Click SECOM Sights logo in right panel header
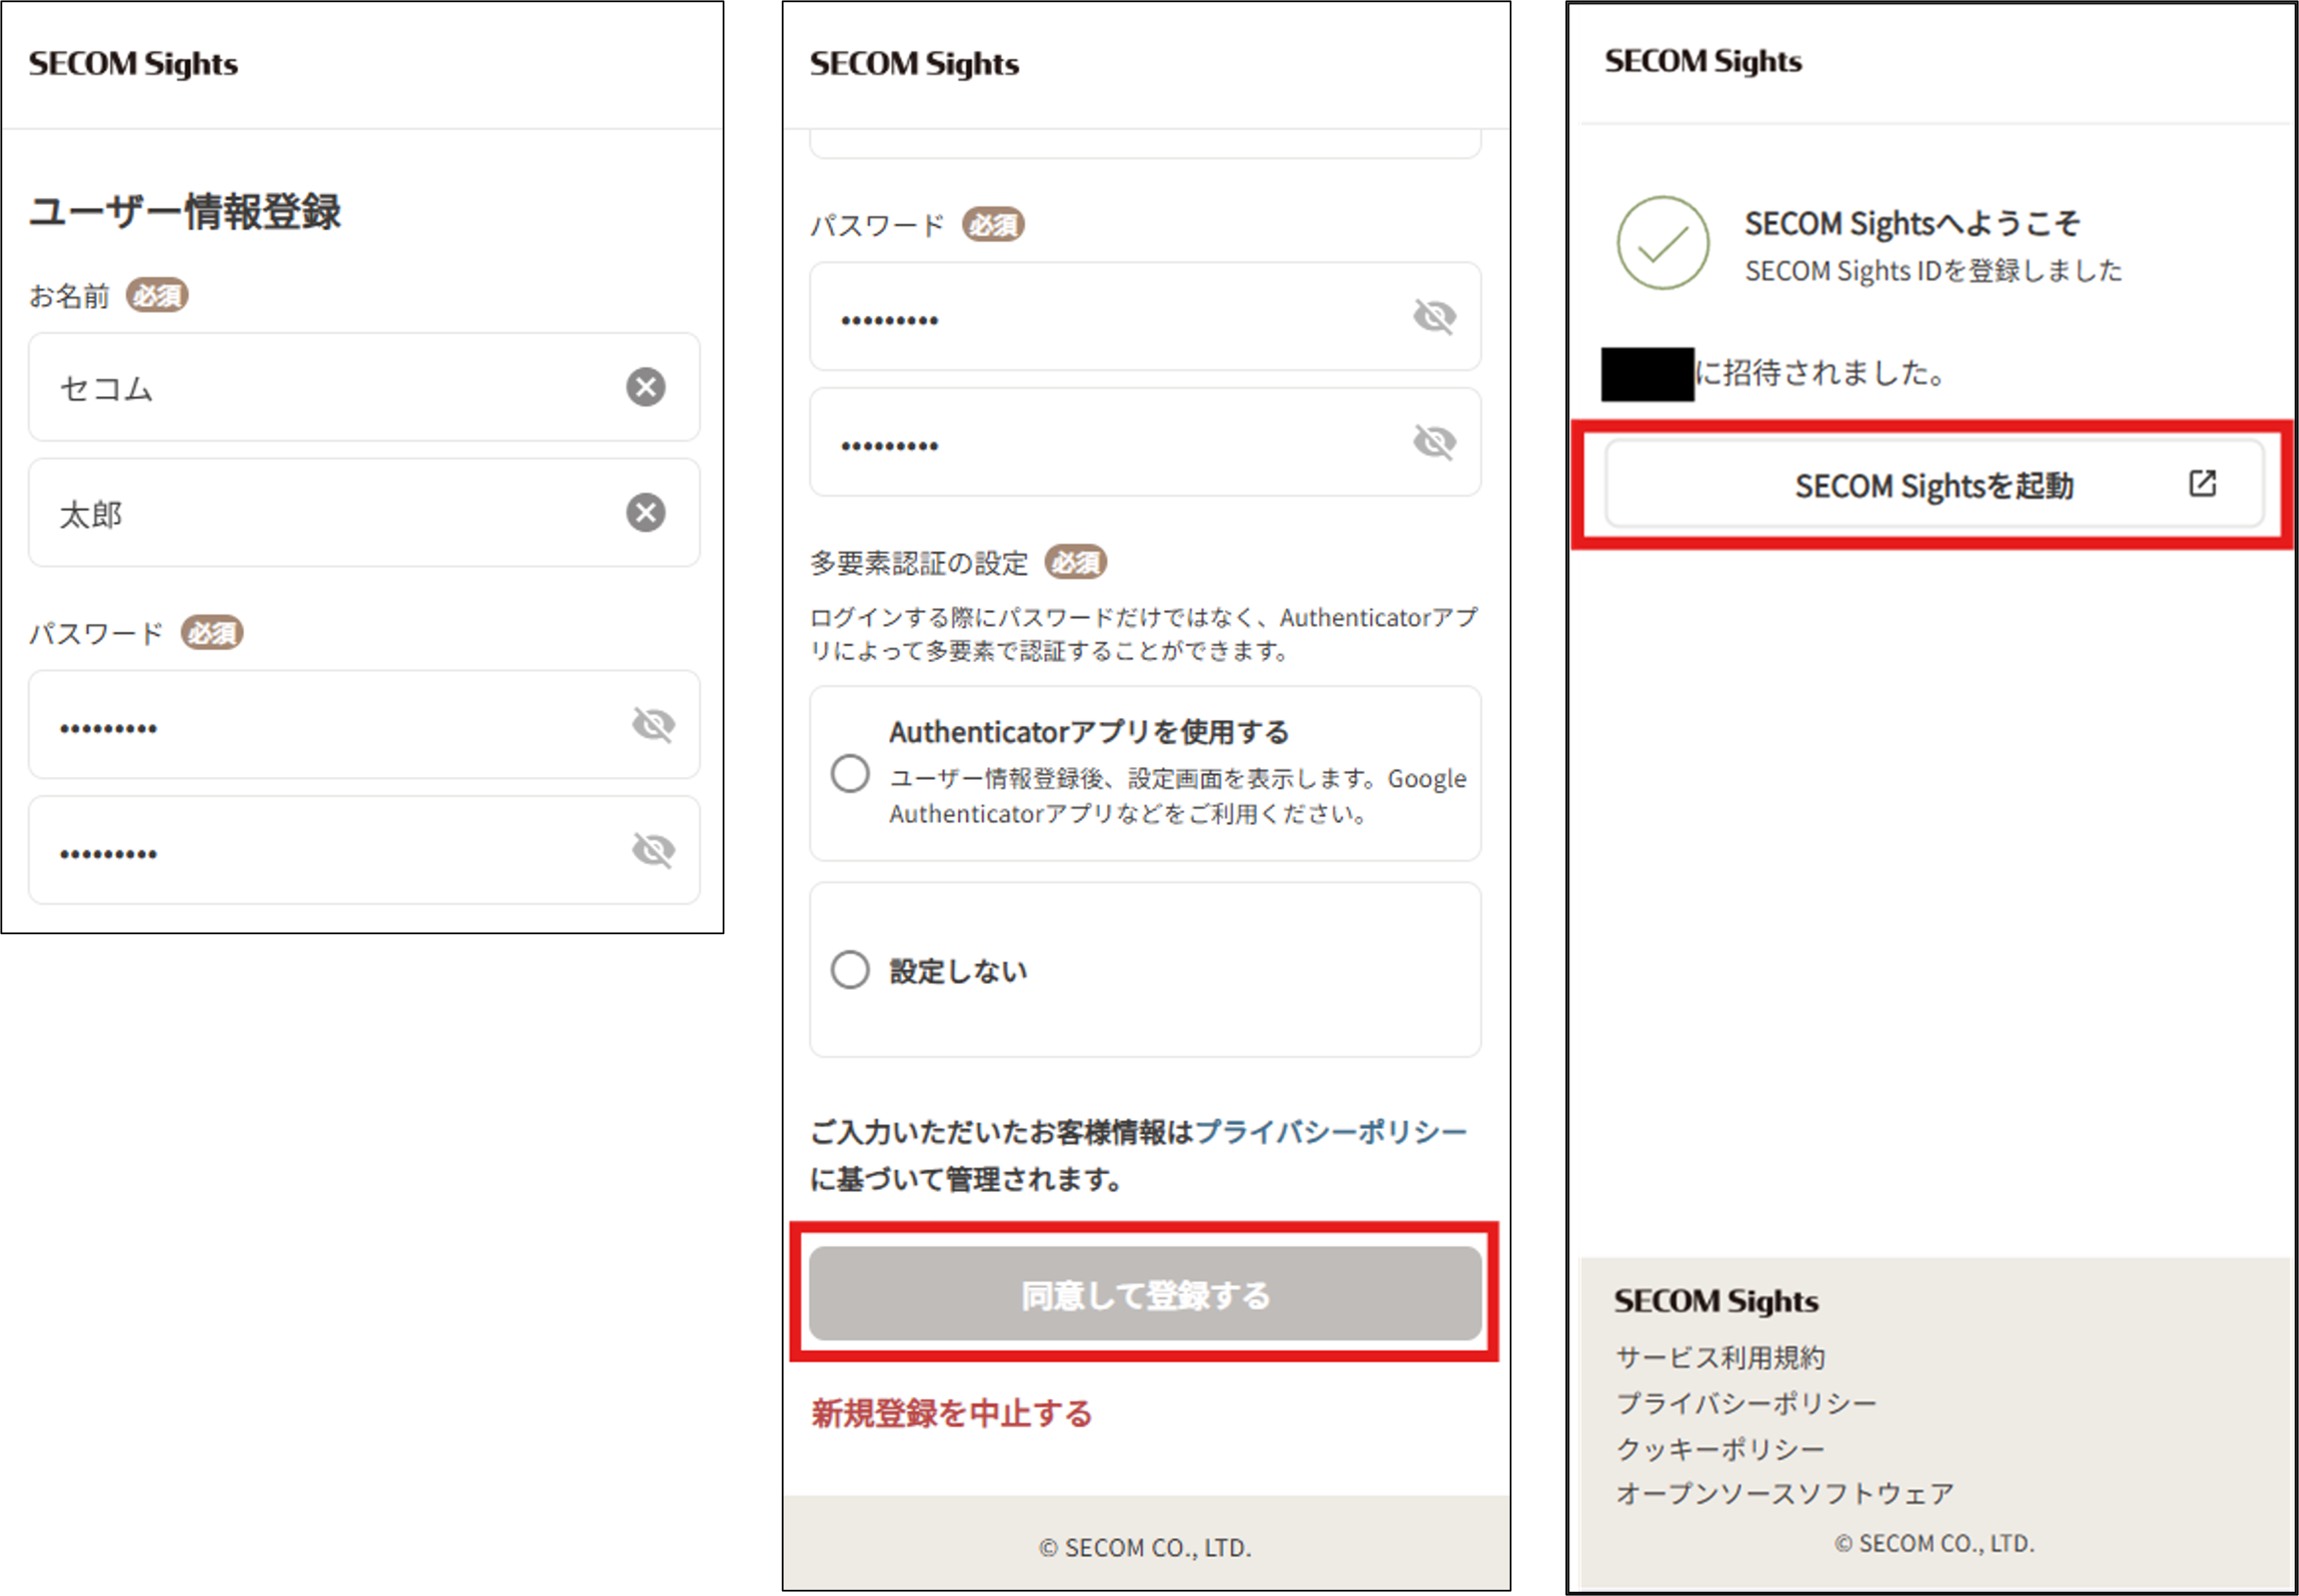 (1703, 61)
